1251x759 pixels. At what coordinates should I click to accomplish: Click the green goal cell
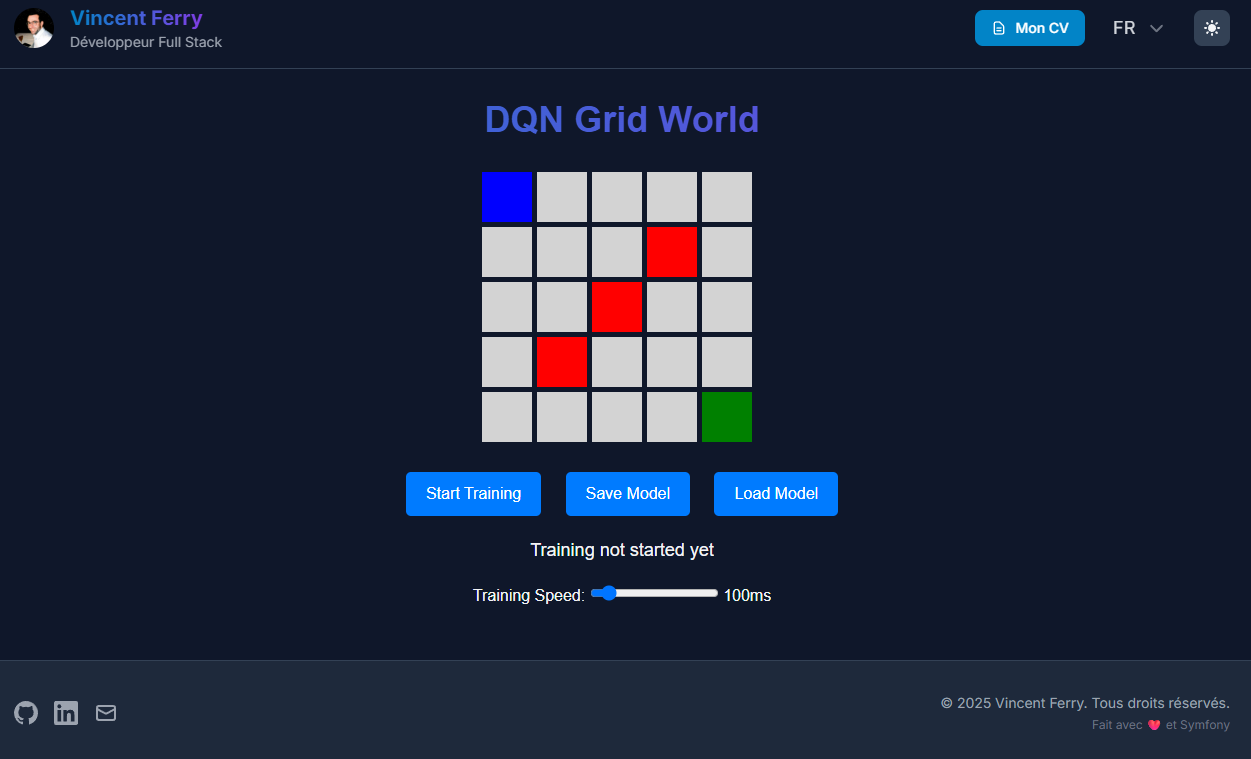727,417
